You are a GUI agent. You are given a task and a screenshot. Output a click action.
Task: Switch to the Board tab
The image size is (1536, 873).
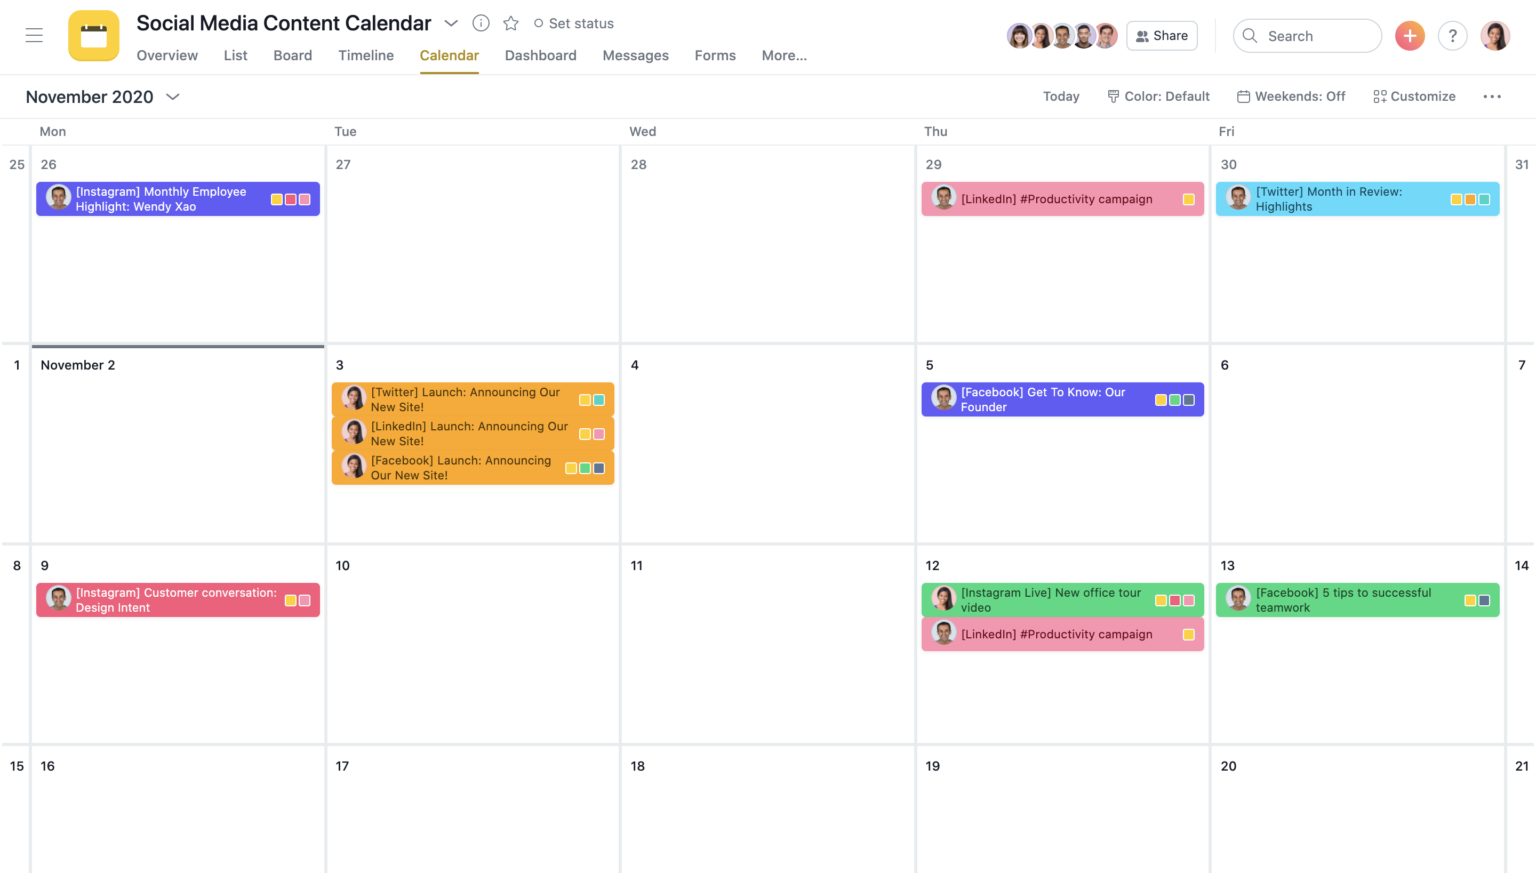point(293,56)
